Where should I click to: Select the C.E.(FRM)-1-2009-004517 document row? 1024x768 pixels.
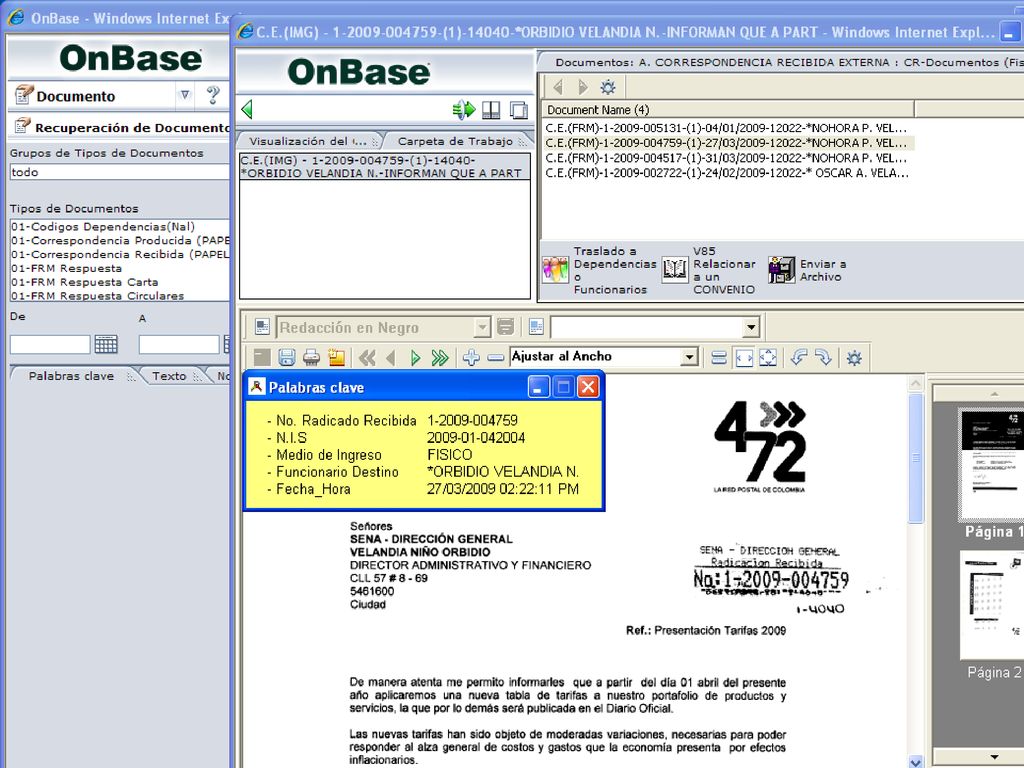726,158
